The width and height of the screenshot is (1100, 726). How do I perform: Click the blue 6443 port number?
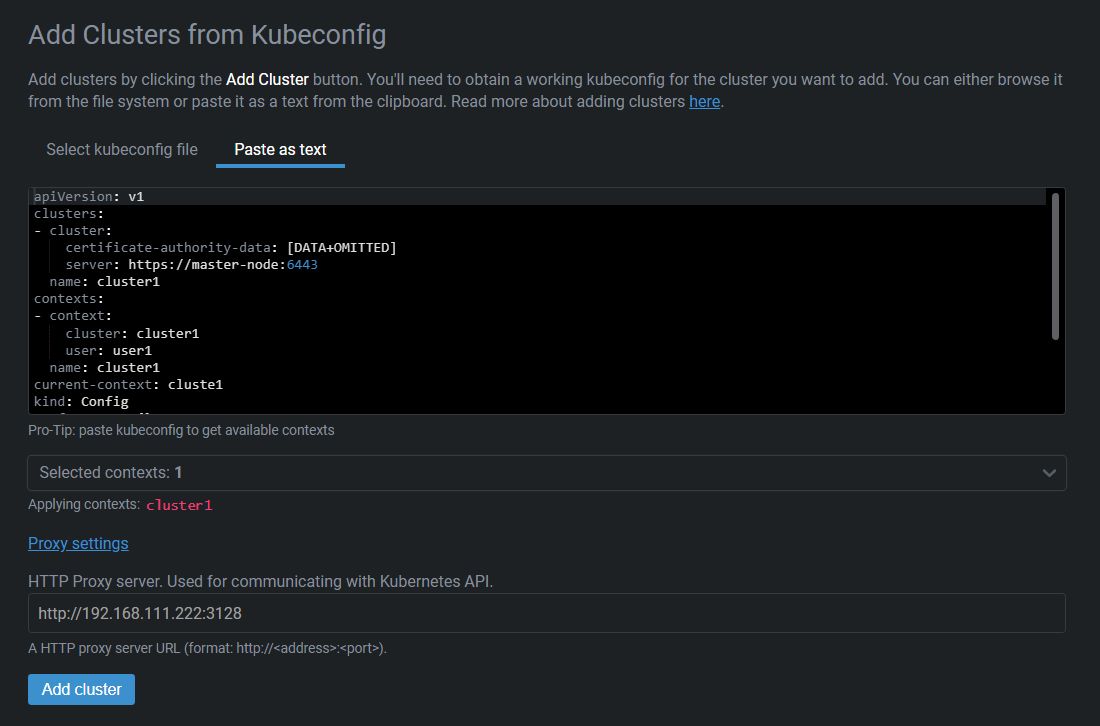tap(302, 265)
